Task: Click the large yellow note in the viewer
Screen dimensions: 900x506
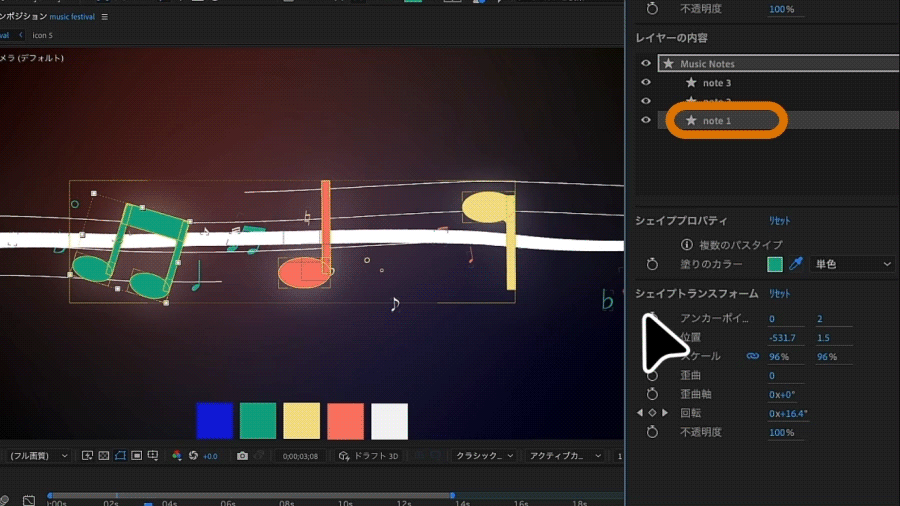Action: click(491, 241)
